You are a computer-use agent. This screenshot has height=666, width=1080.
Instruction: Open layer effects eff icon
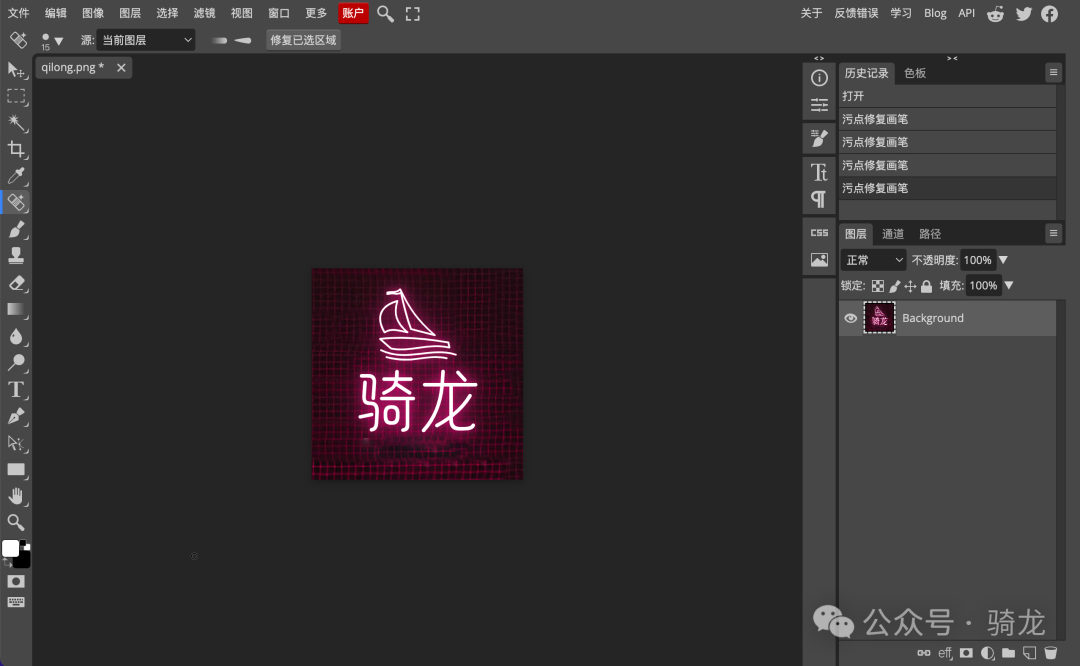(x=945, y=652)
